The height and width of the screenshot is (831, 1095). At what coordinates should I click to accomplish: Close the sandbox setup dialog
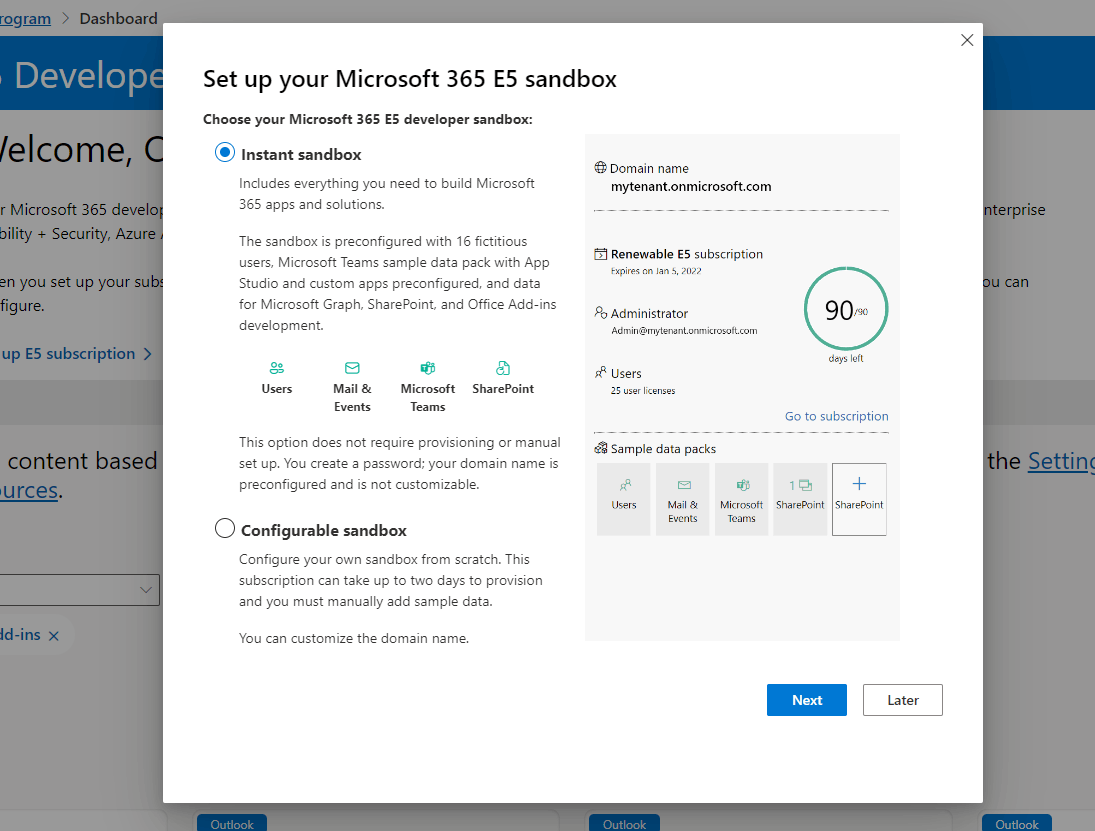coord(967,41)
